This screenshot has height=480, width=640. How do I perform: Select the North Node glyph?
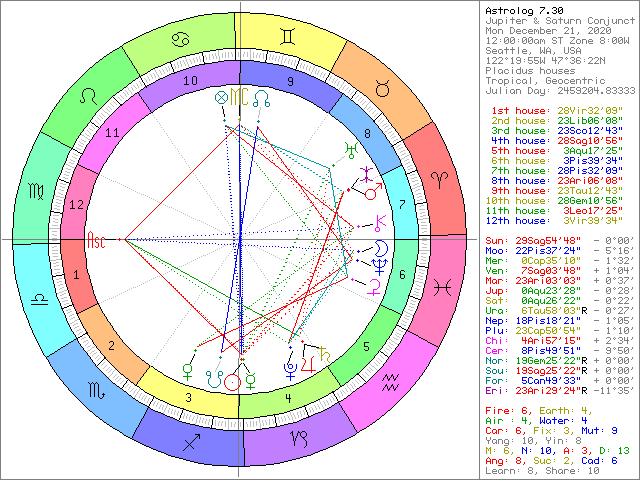(x=262, y=97)
